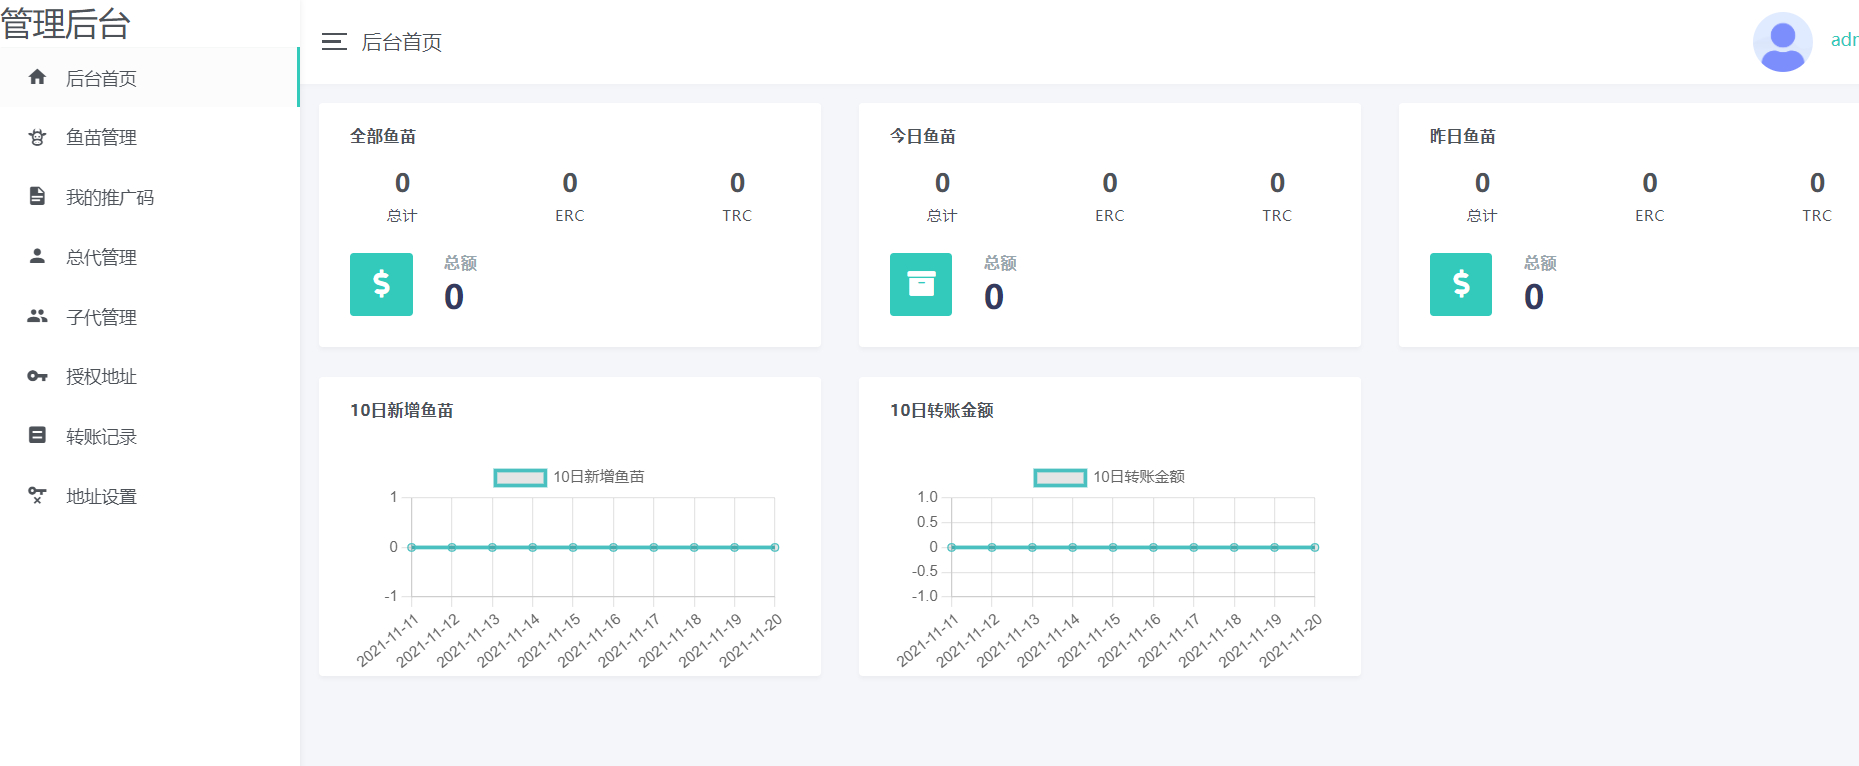Select 转账记录 menu item
The height and width of the screenshot is (766, 1859).
click(101, 437)
